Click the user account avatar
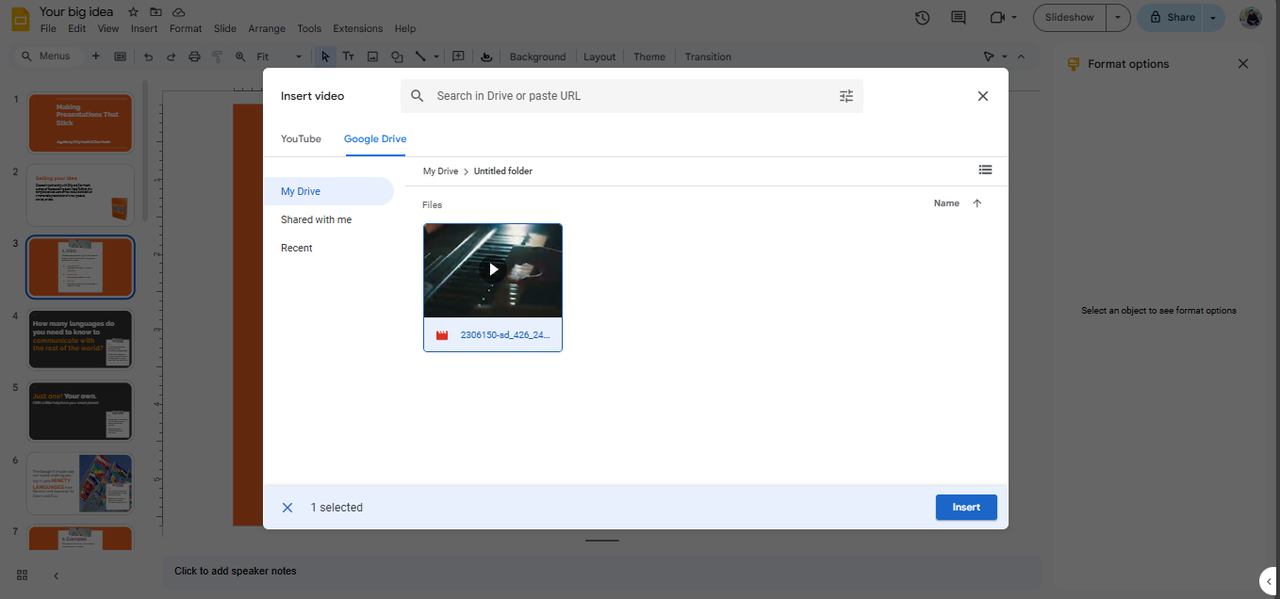The width and height of the screenshot is (1280, 599). point(1250,17)
